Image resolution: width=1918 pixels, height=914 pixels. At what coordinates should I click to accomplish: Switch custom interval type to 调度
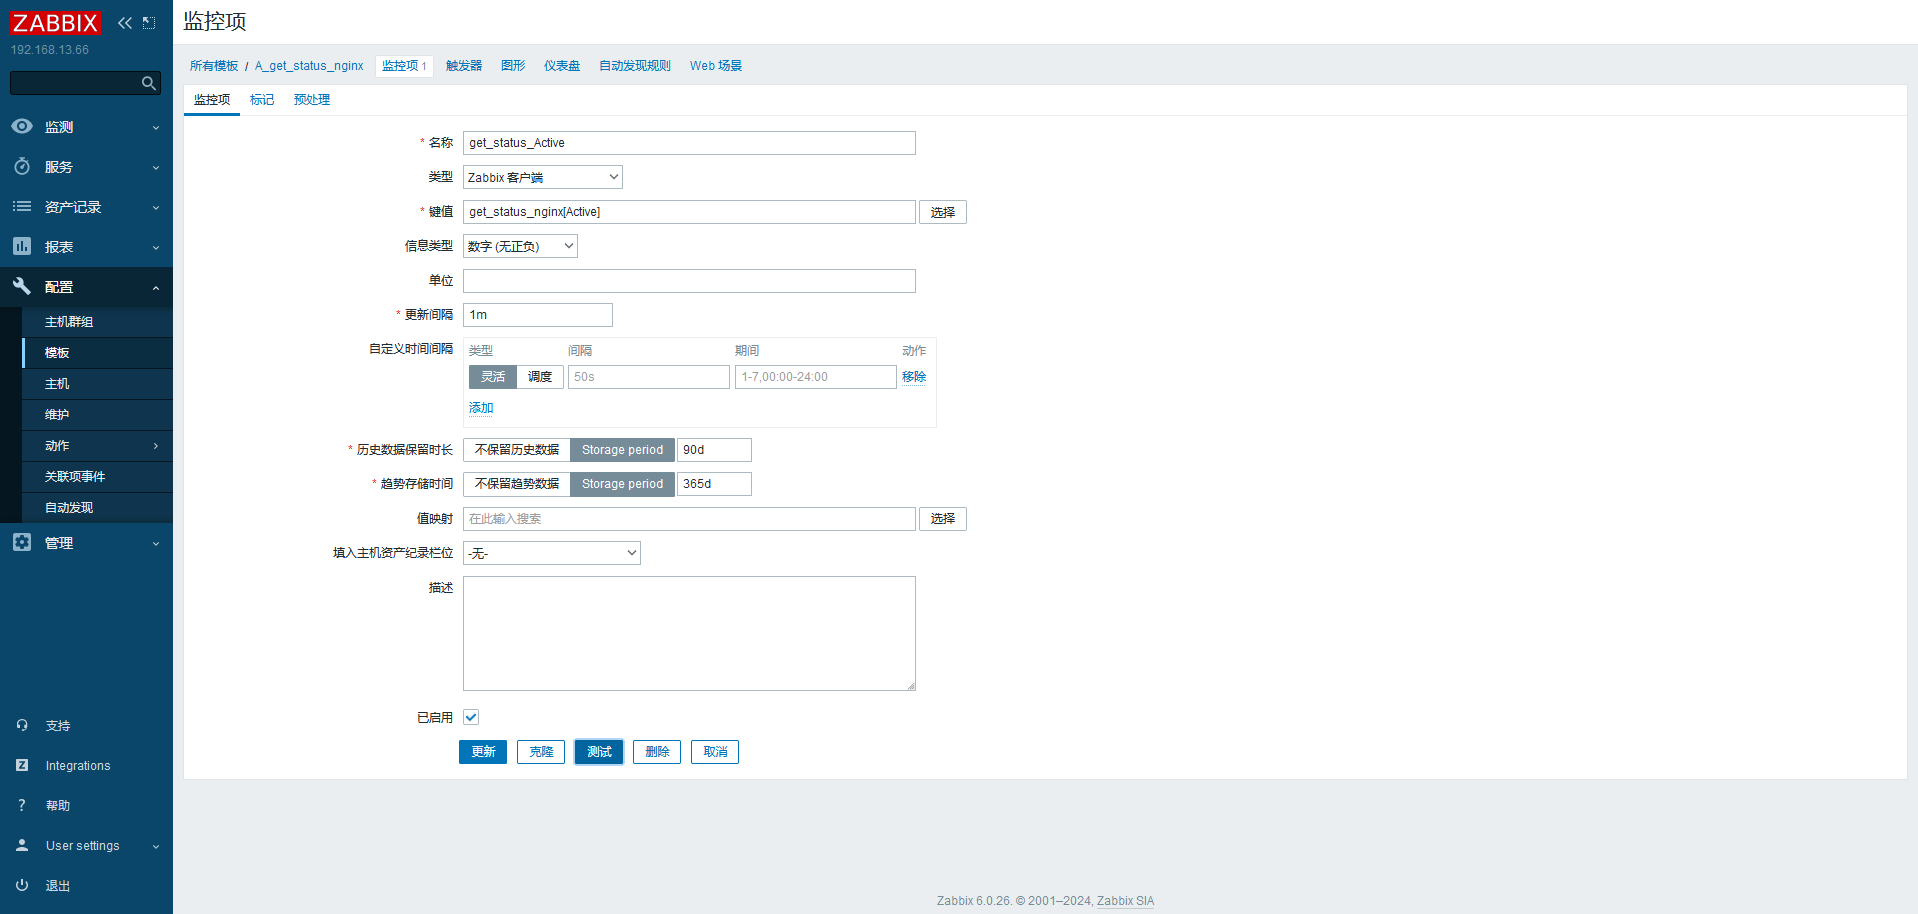tap(540, 377)
